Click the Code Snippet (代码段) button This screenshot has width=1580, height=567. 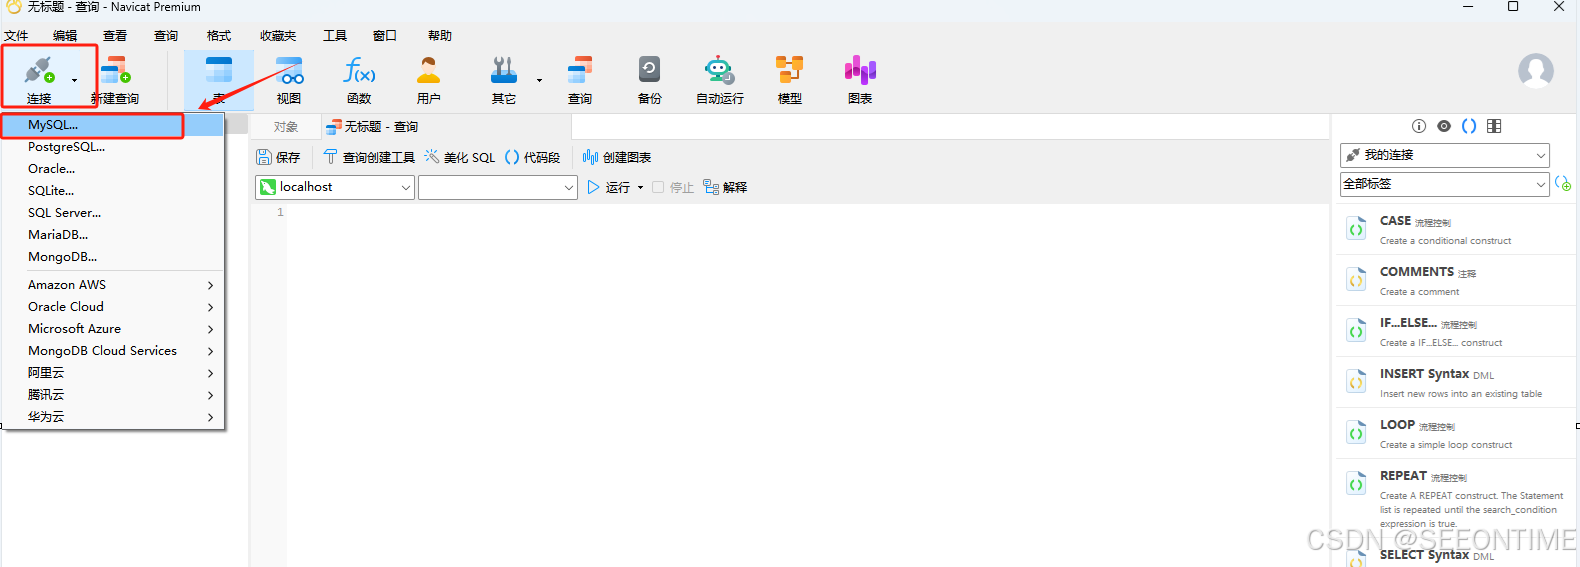[532, 158]
